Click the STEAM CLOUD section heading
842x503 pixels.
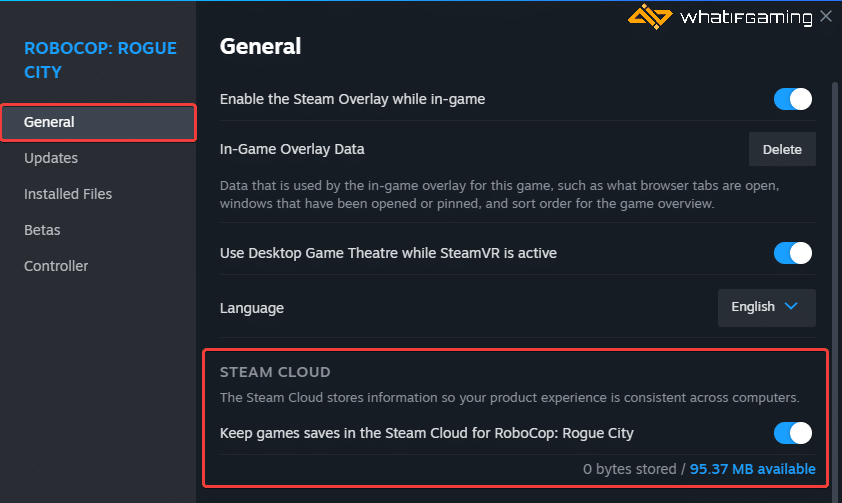point(275,372)
